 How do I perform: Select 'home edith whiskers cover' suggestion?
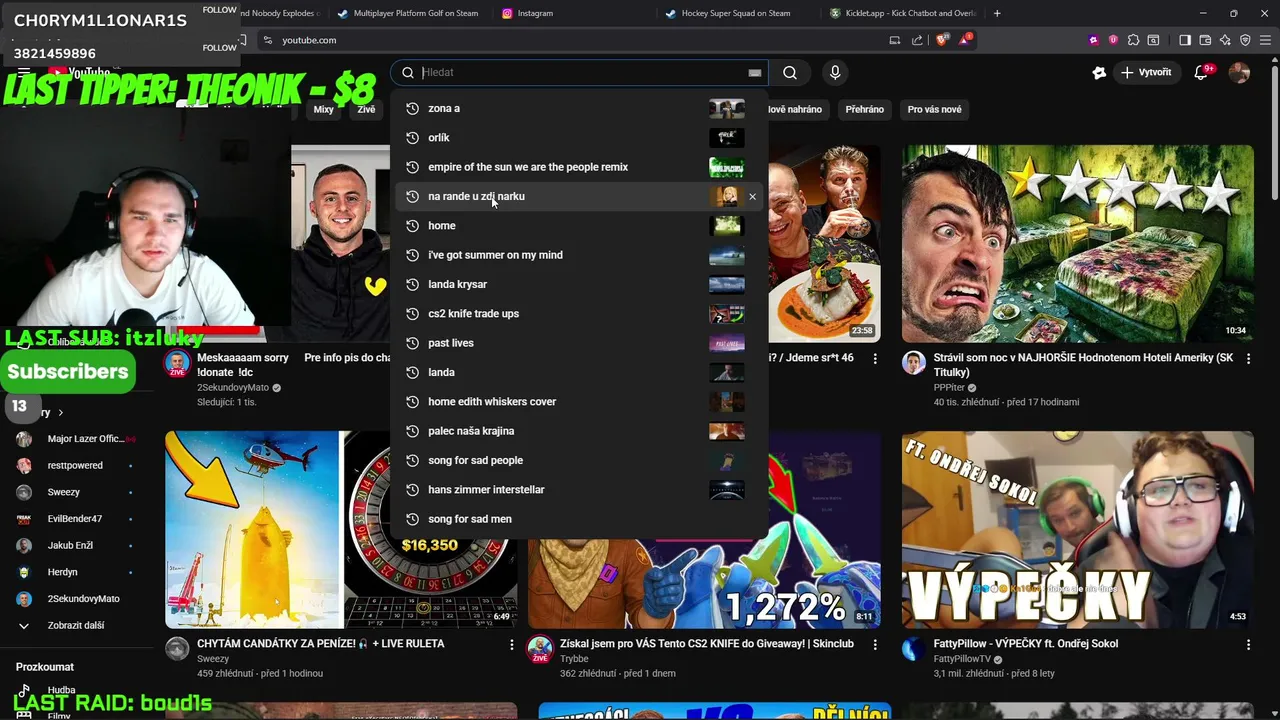click(580, 401)
